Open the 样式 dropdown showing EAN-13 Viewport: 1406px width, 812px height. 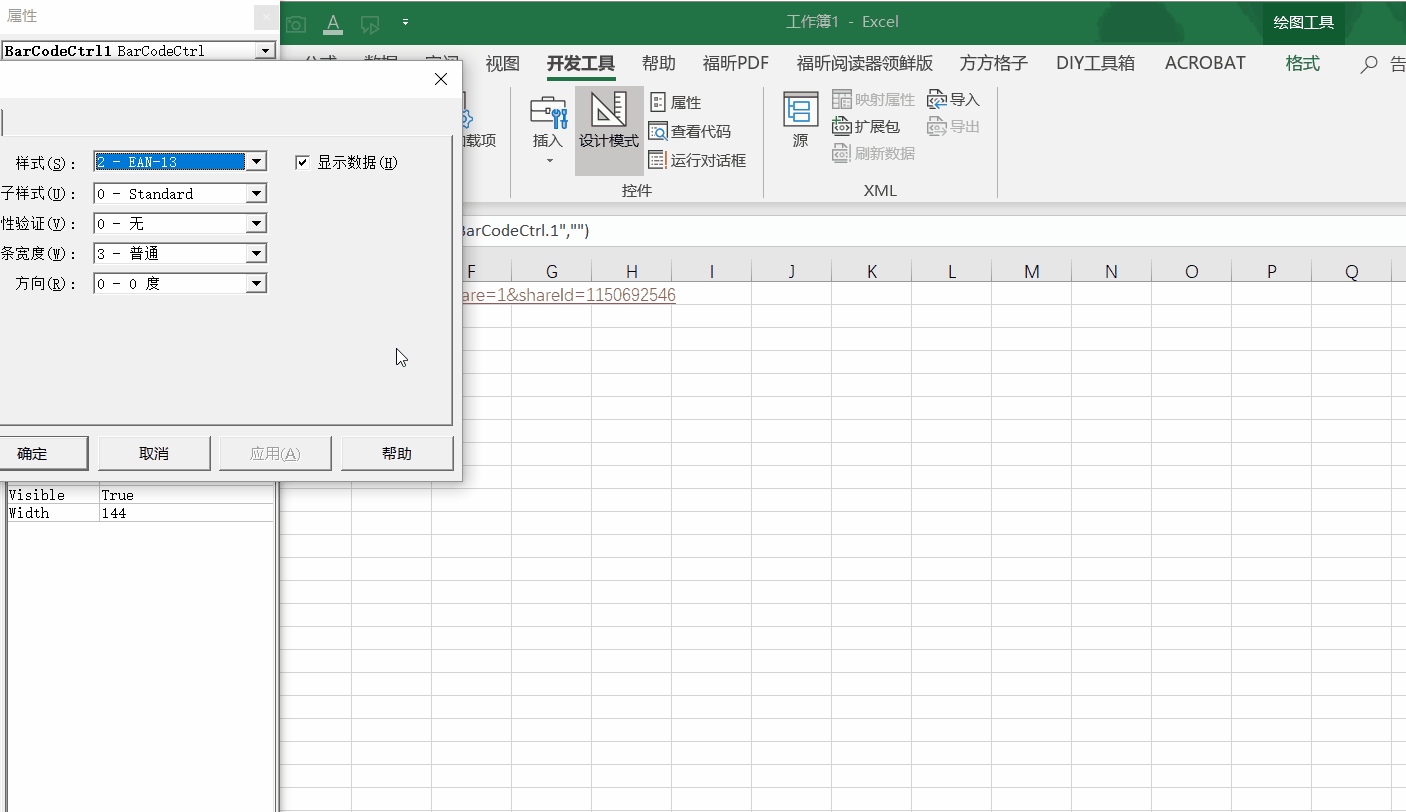[x=257, y=162]
